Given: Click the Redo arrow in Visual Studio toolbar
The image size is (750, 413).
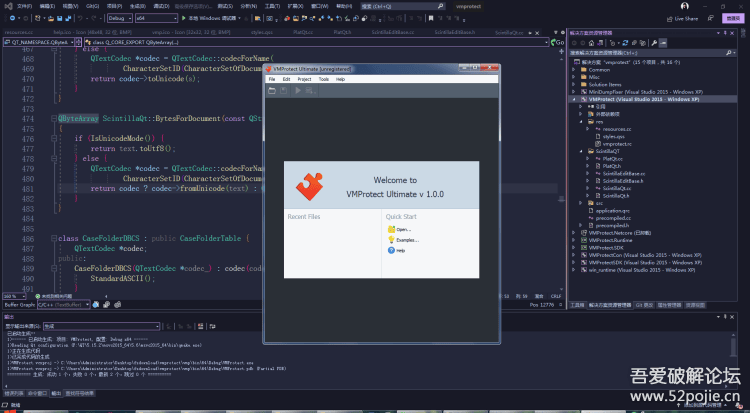Looking at the screenshot, I should click(x=95, y=18).
